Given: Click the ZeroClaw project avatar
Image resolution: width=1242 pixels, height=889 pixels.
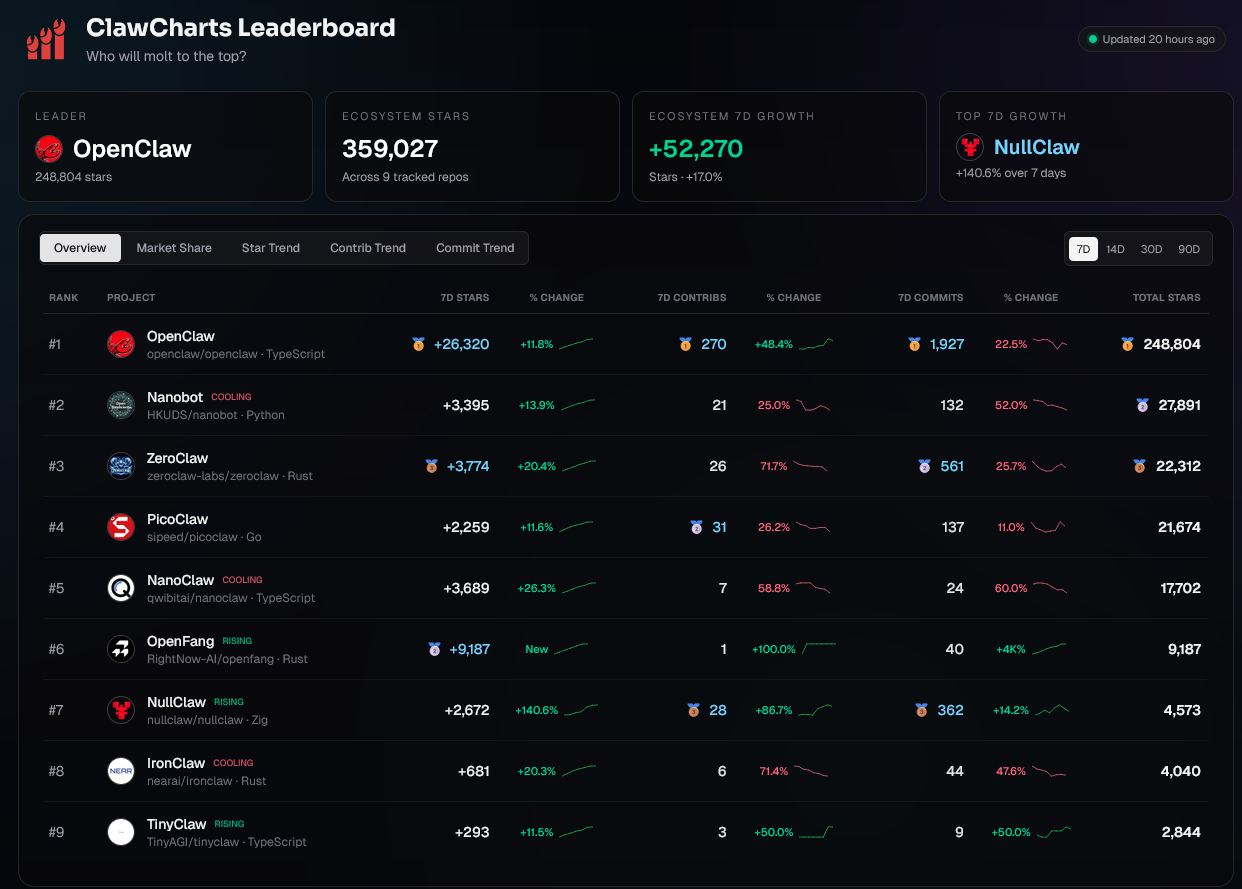Looking at the screenshot, I should coord(121,466).
